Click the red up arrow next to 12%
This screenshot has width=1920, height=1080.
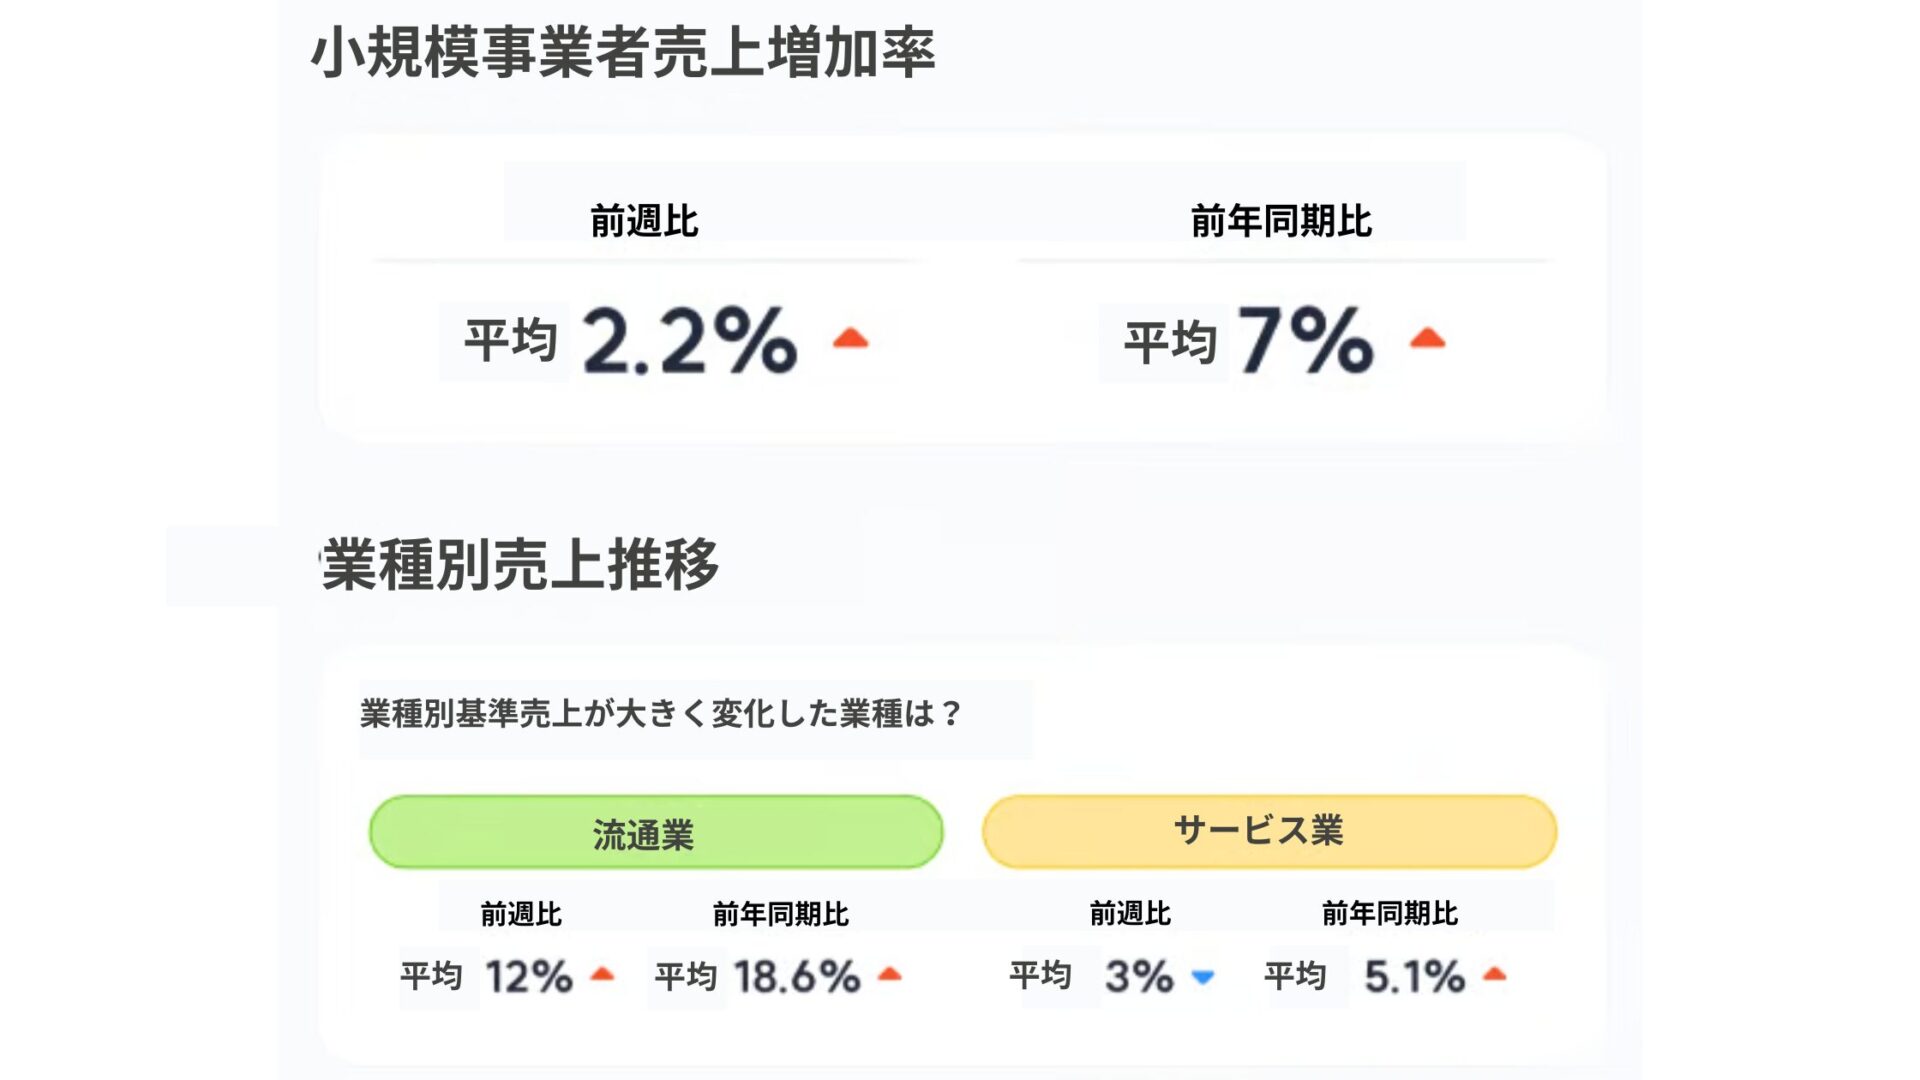[x=602, y=973]
